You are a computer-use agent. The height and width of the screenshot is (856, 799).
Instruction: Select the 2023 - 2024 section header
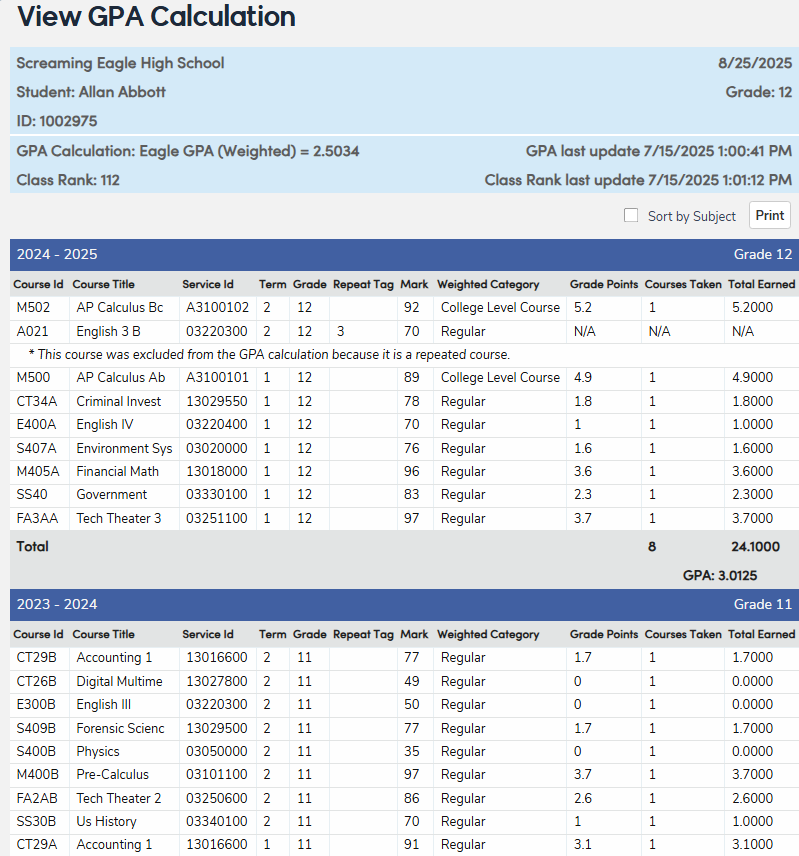(404, 604)
